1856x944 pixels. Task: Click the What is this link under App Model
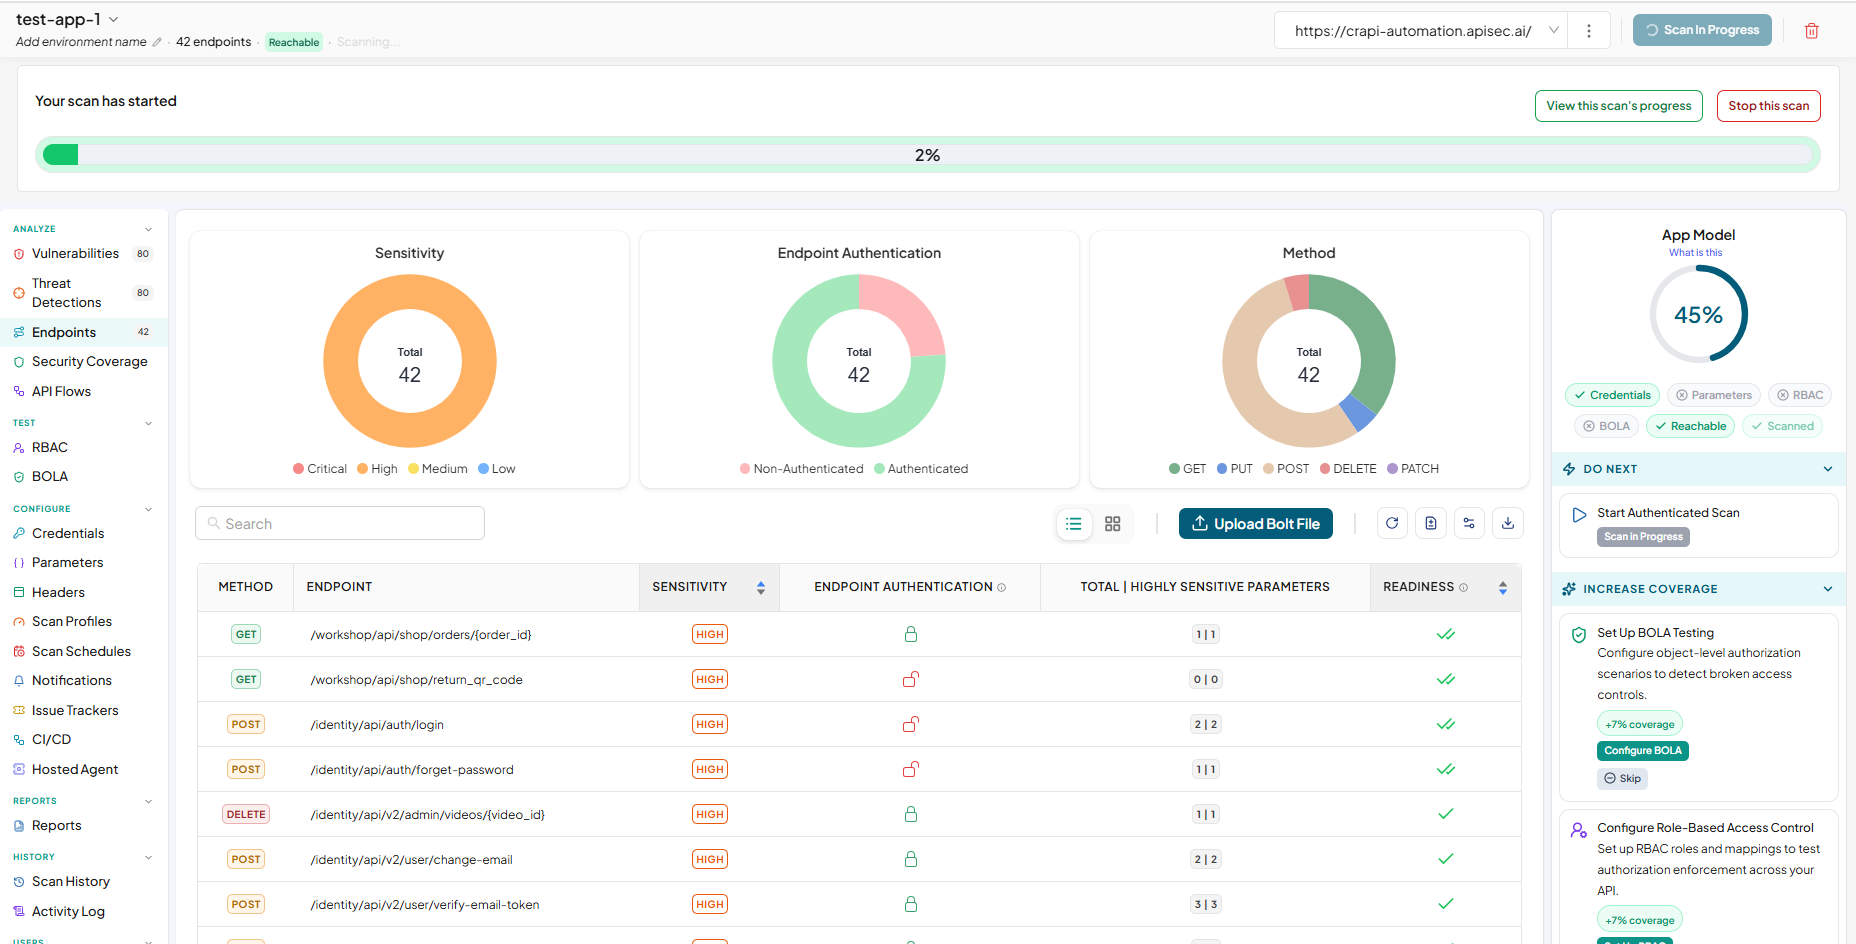(1696, 253)
